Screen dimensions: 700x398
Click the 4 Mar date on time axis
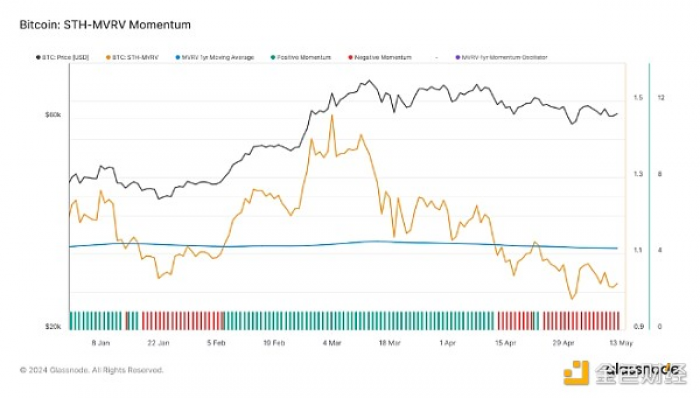pyautogui.click(x=332, y=343)
